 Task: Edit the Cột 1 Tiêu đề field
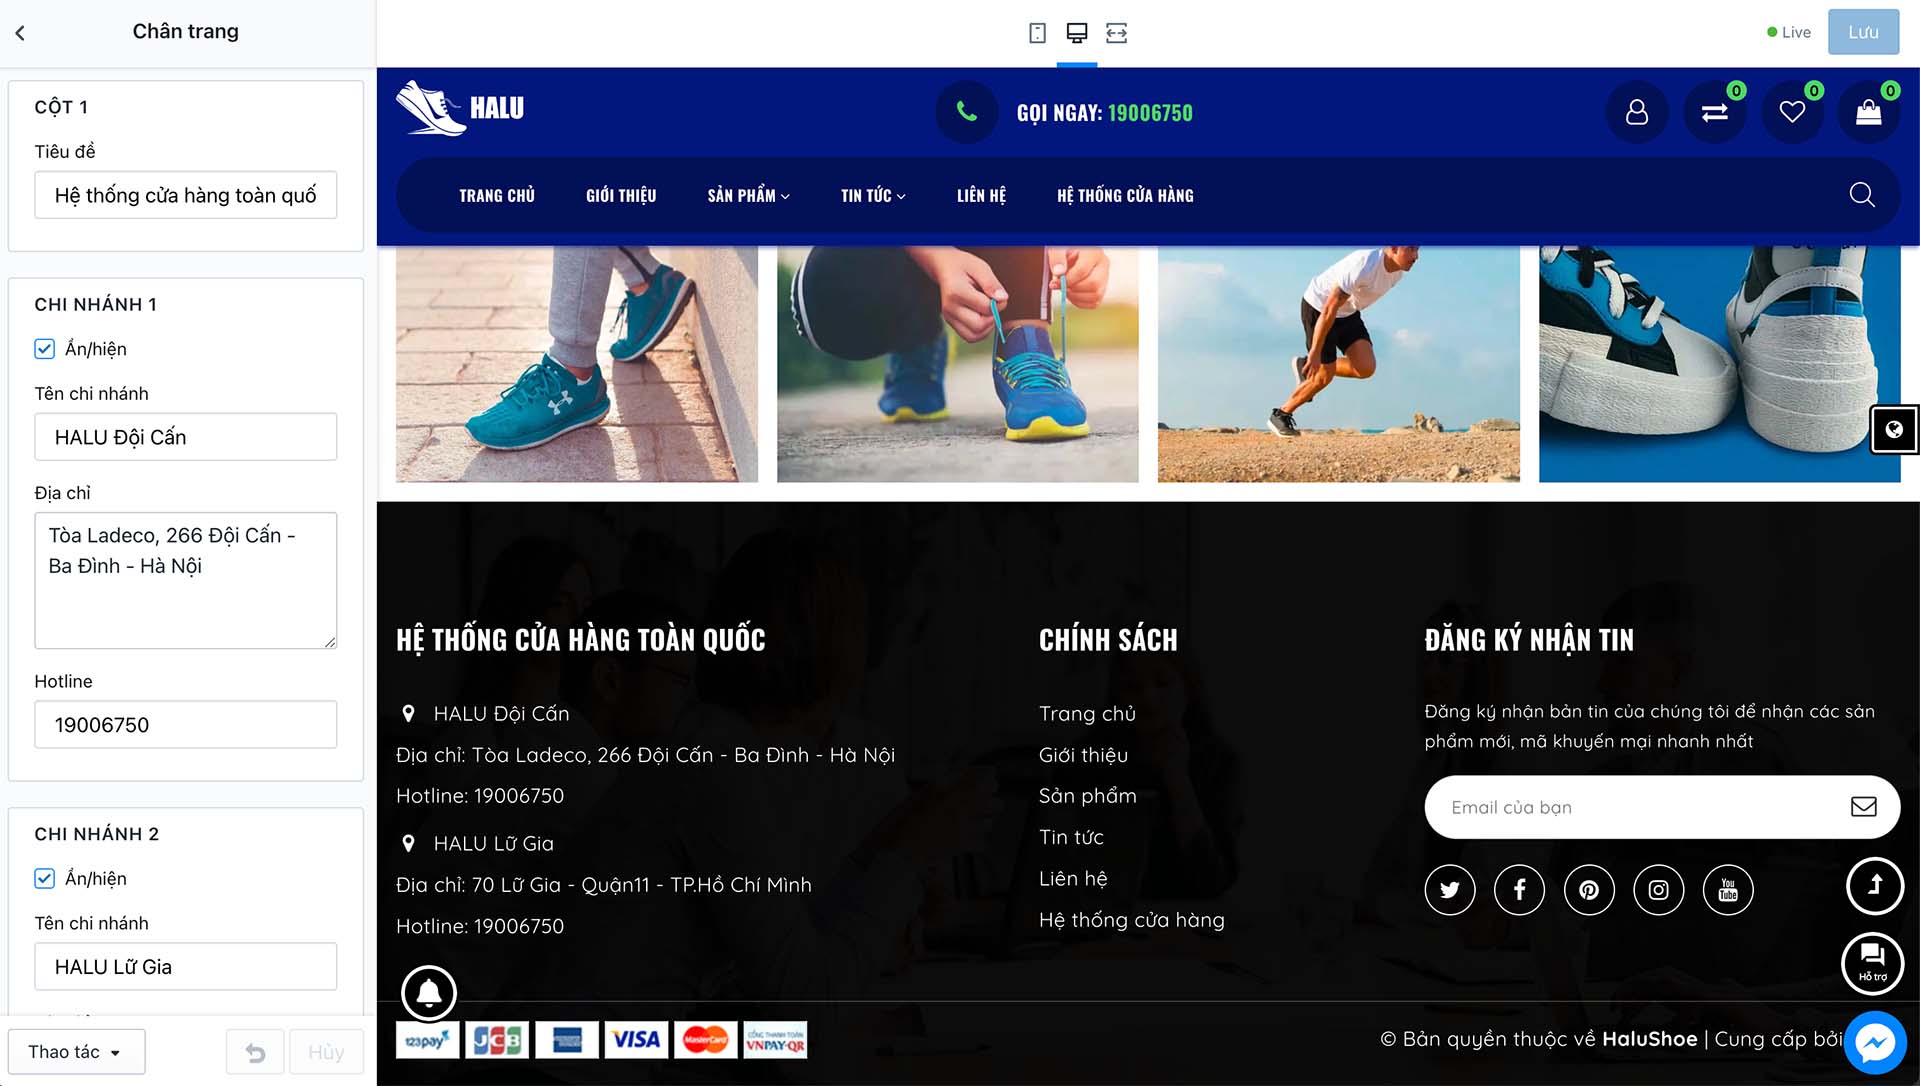pos(186,195)
